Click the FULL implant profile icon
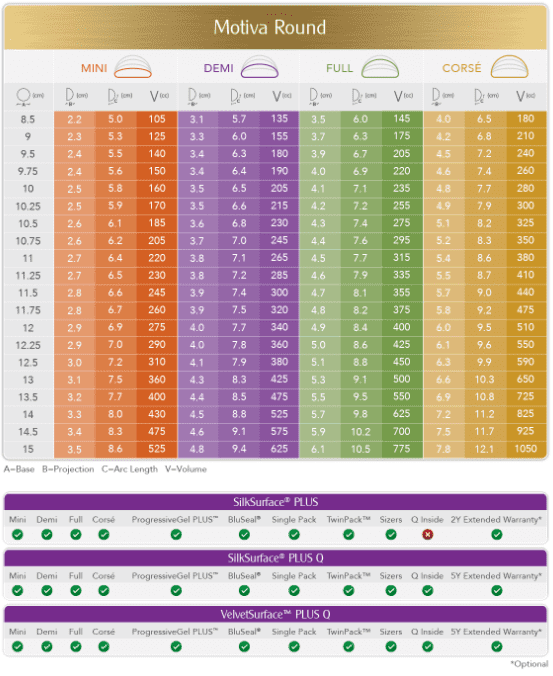The width and height of the screenshot is (553, 676). coord(380,67)
